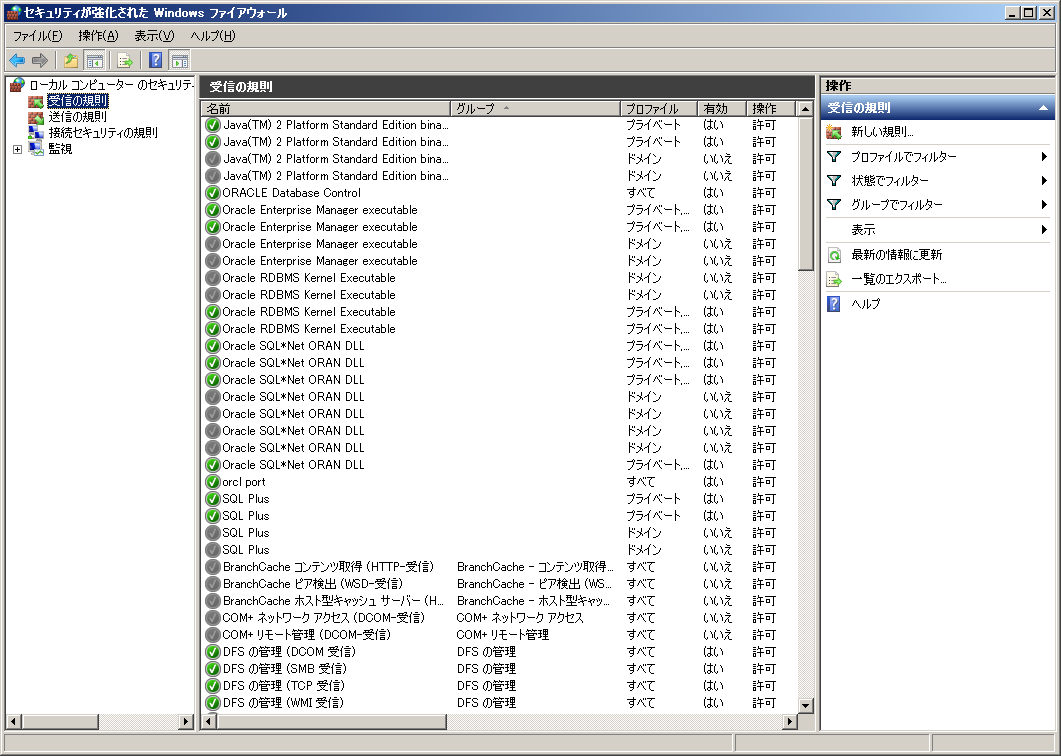Click the tree pane horizontal scrollbar thumb
Image resolution: width=1061 pixels, height=756 pixels.
tap(60, 721)
